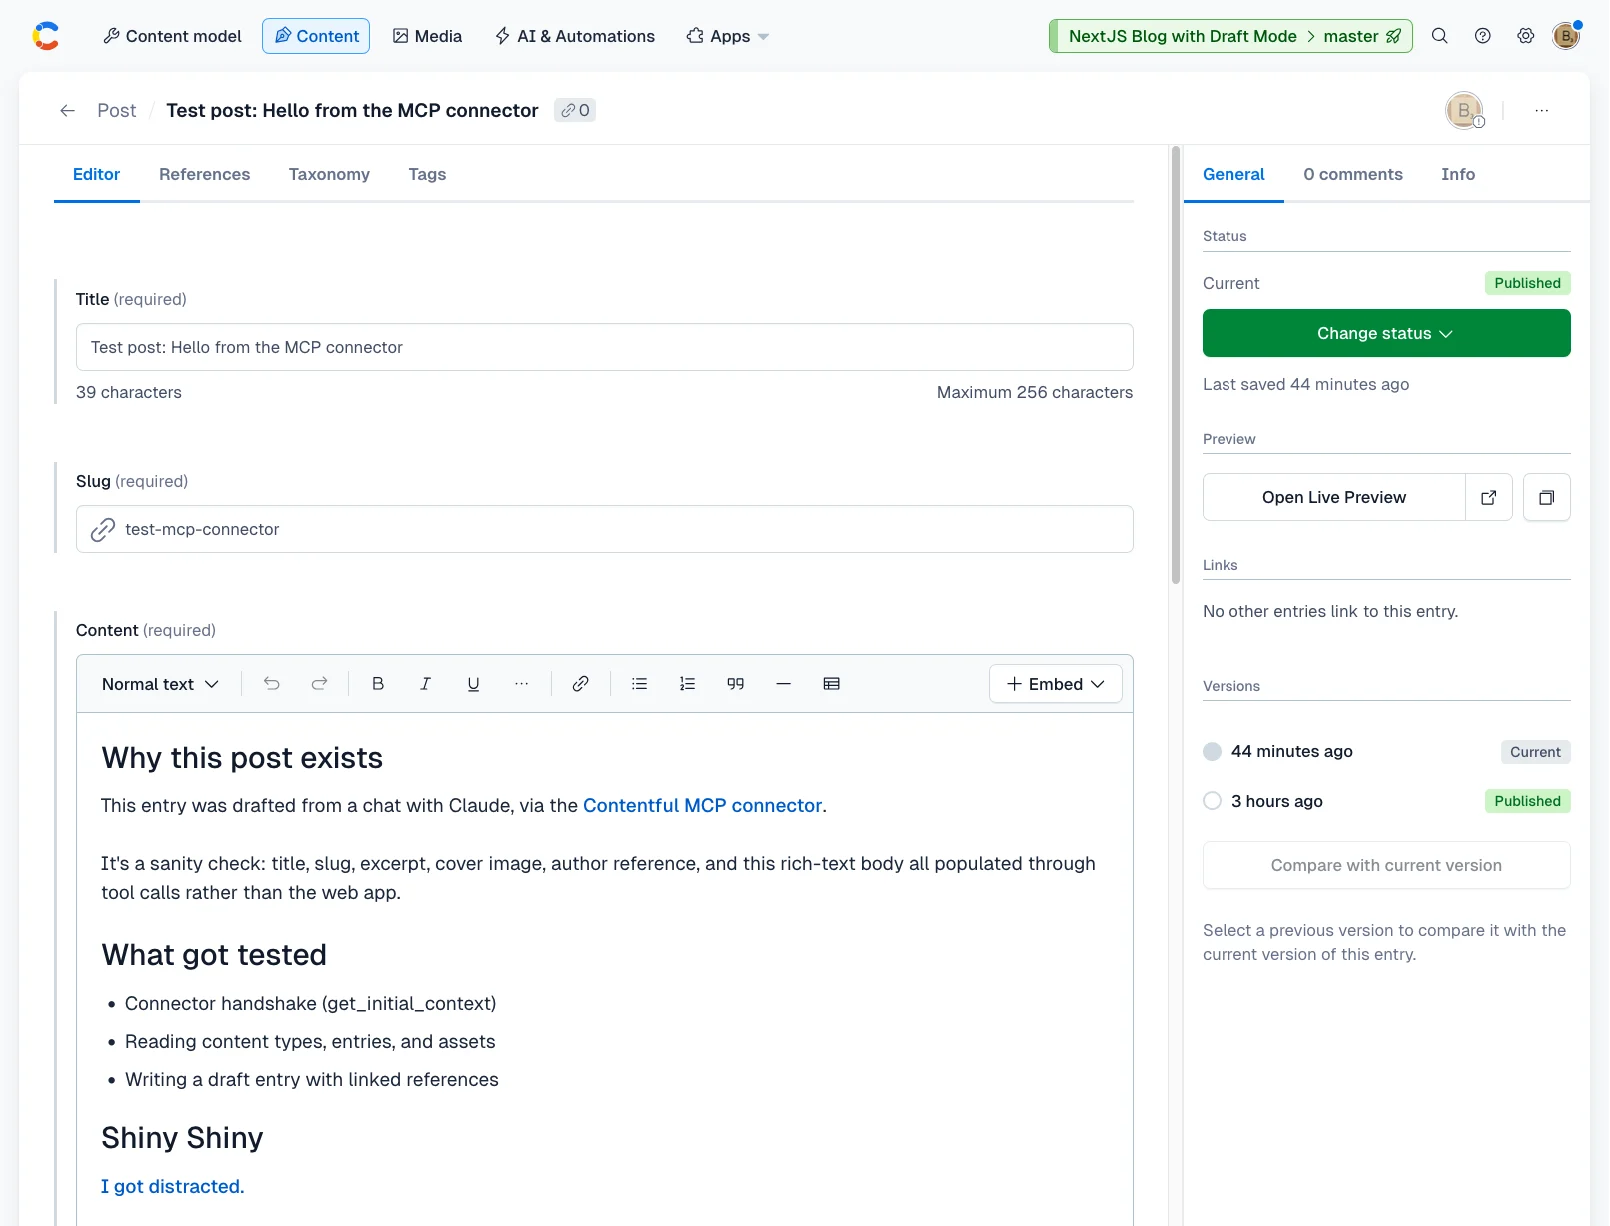Viewport: 1610px width, 1226px height.
Task: Select the General sidebar tab
Action: pos(1234,174)
